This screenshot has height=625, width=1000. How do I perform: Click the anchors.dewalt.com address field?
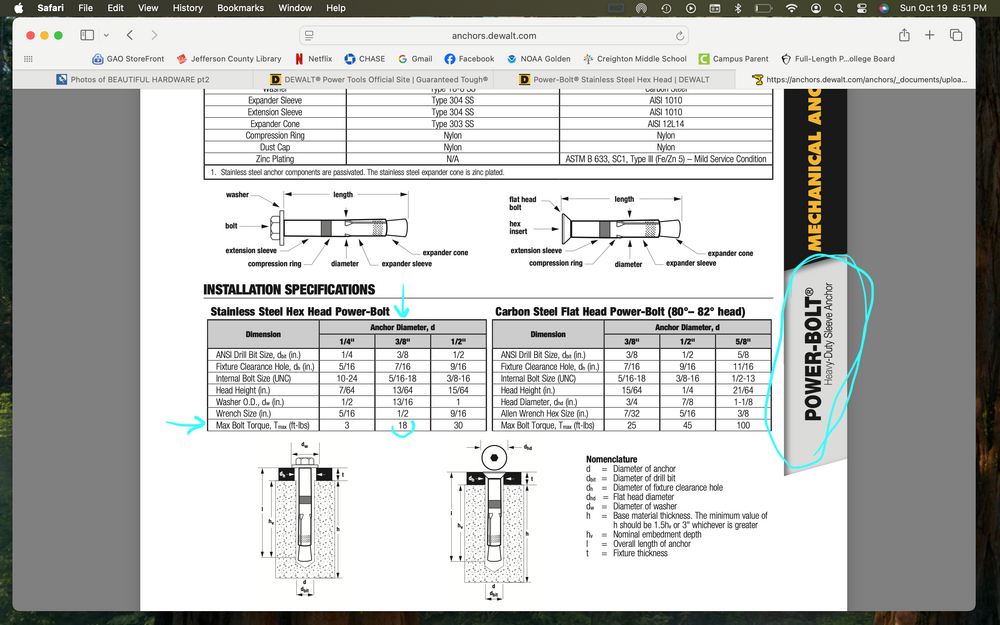(494, 36)
